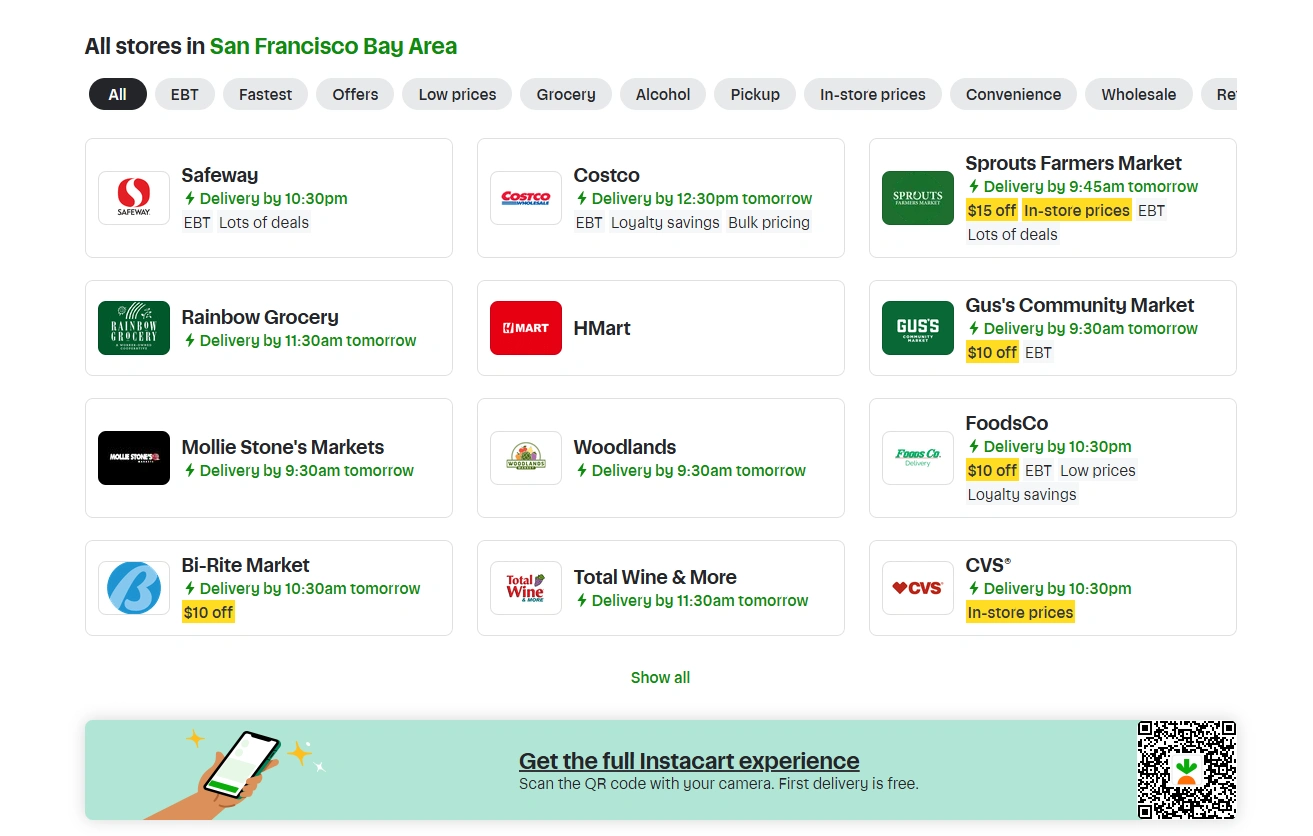Switch to the Alcohol filter tab
The width and height of the screenshot is (1313, 836).
[663, 94]
